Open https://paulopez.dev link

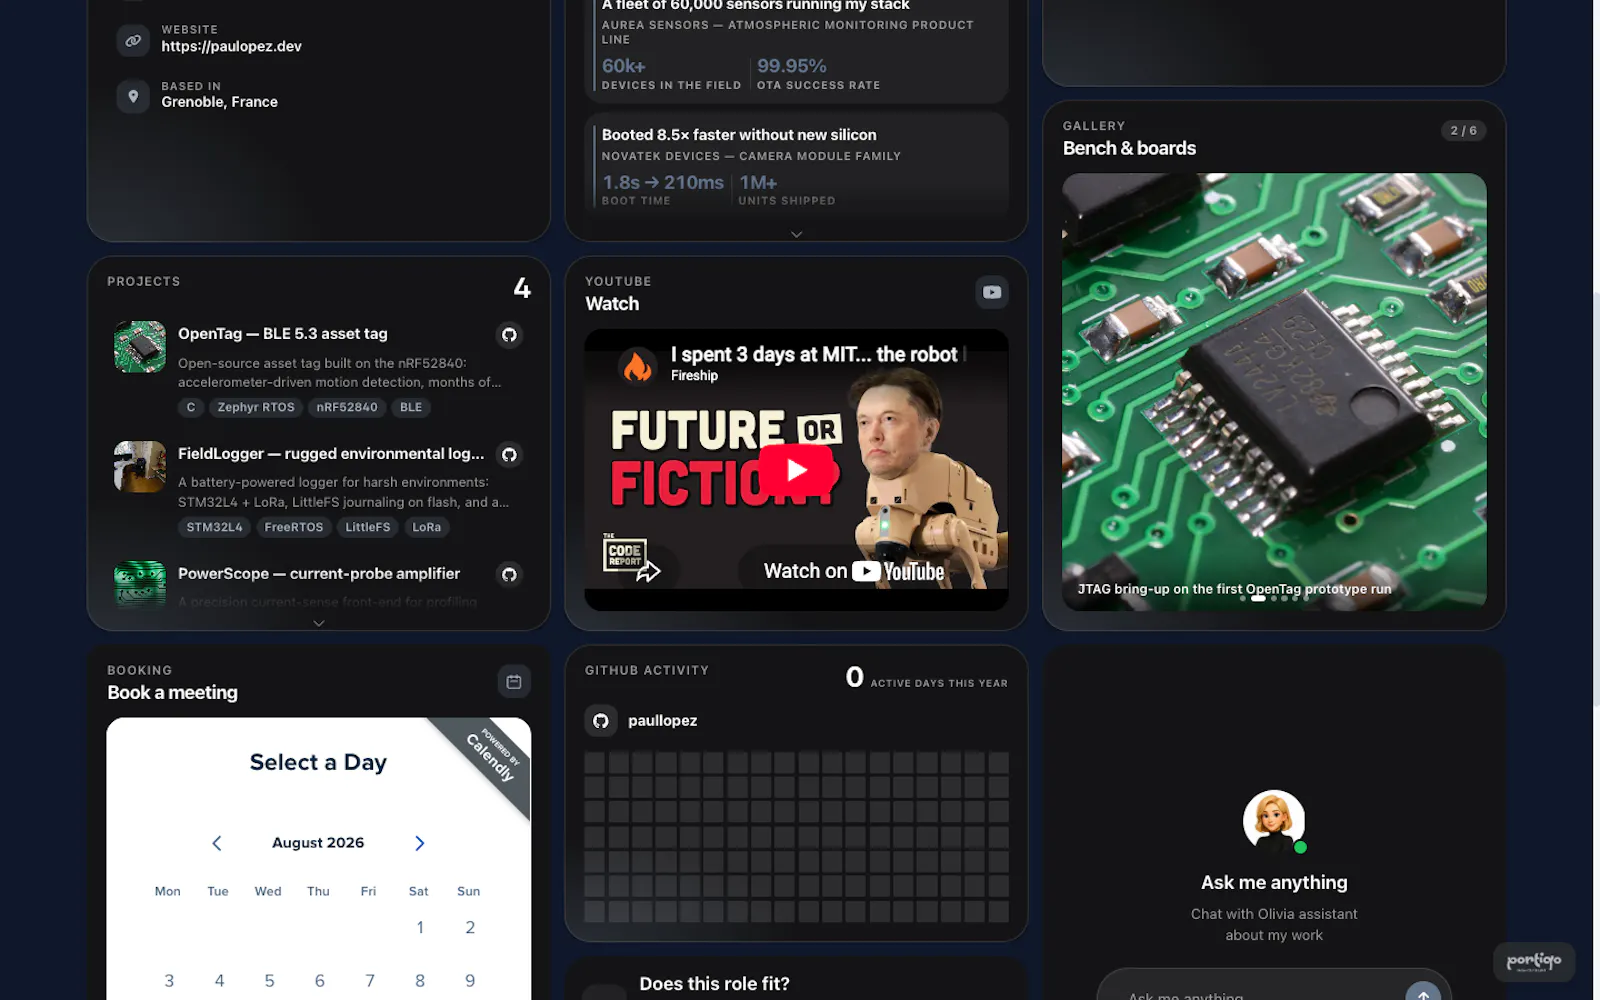pos(231,46)
